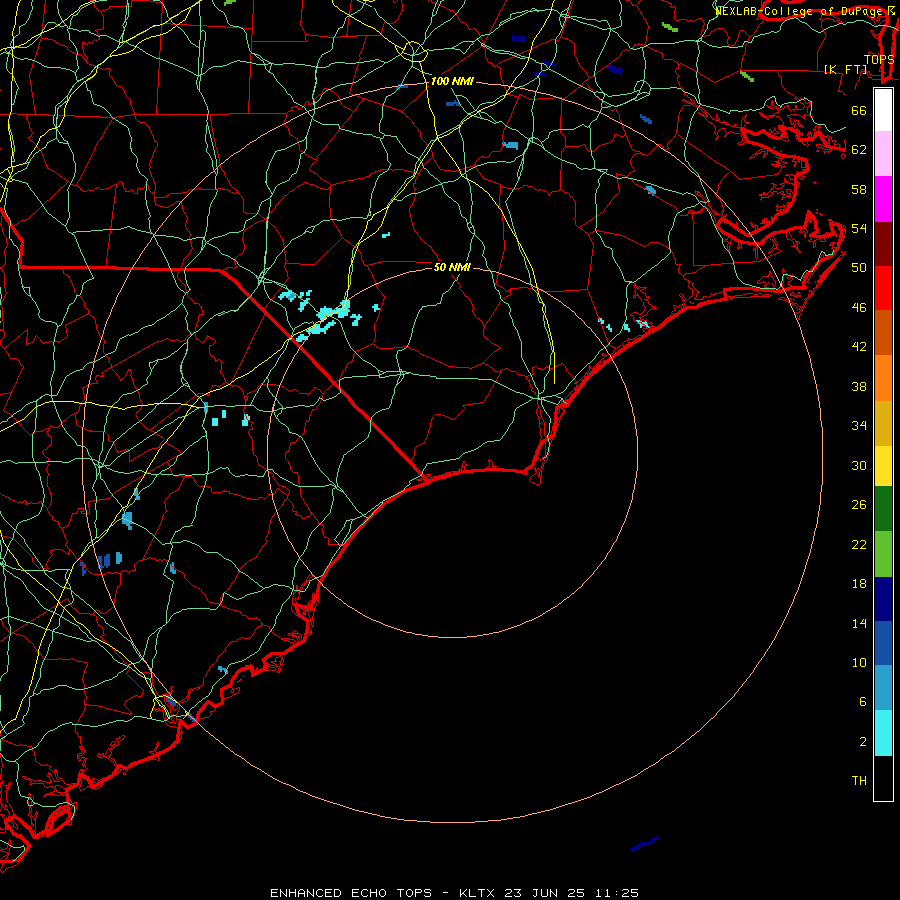Image resolution: width=900 pixels, height=900 pixels.
Task: Click the bright orange legend swatch
Action: pos(883,378)
